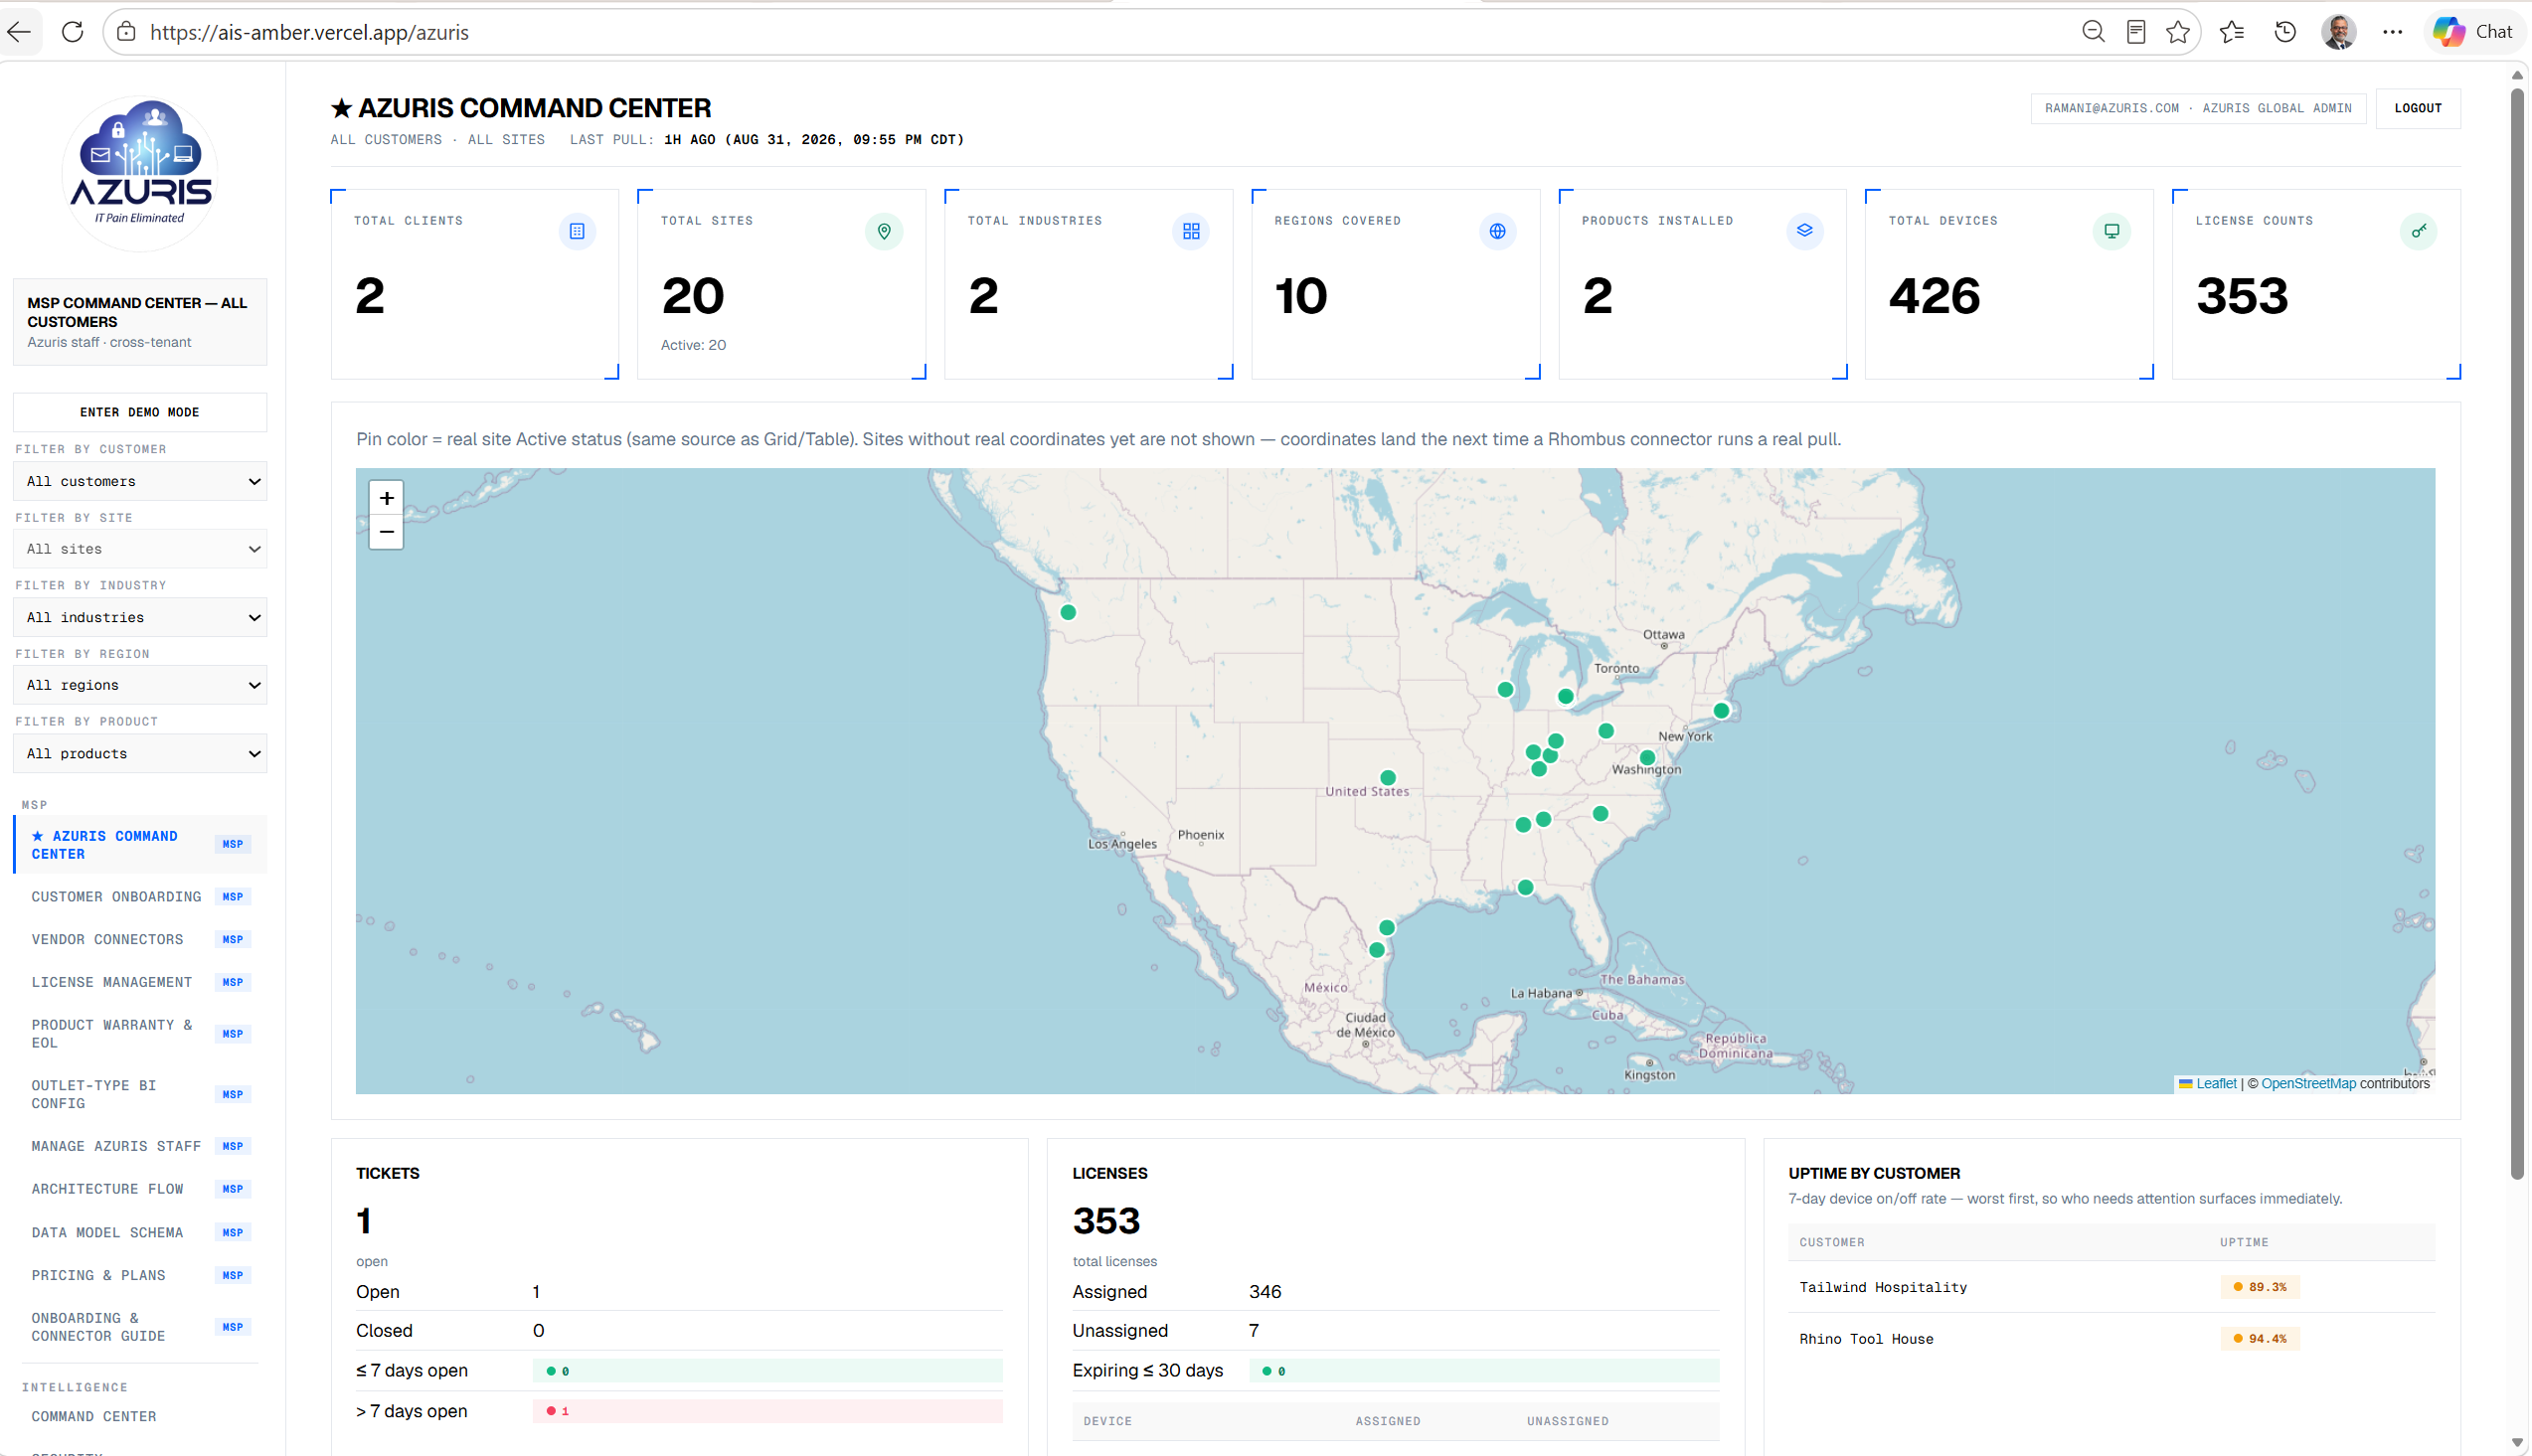The height and width of the screenshot is (1456, 2532).
Task: Zoom out on the map
Action: pyautogui.click(x=386, y=532)
